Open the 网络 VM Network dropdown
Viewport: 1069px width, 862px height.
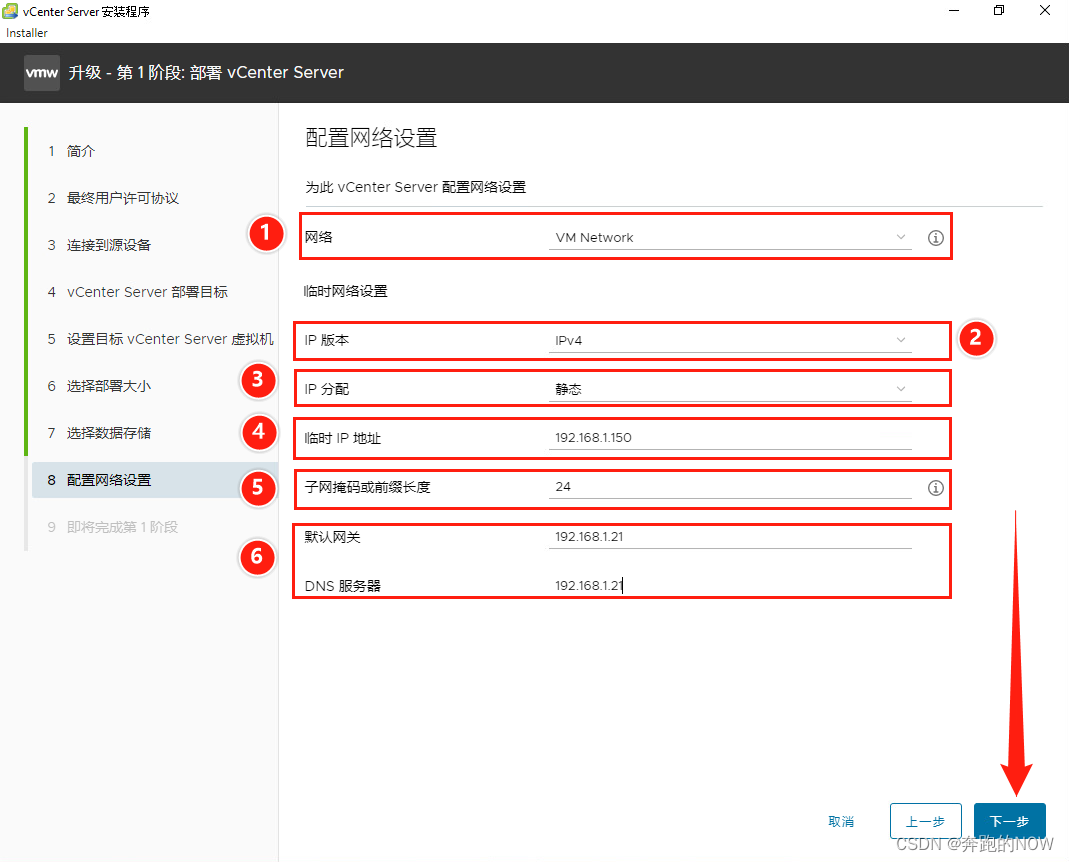pos(730,237)
